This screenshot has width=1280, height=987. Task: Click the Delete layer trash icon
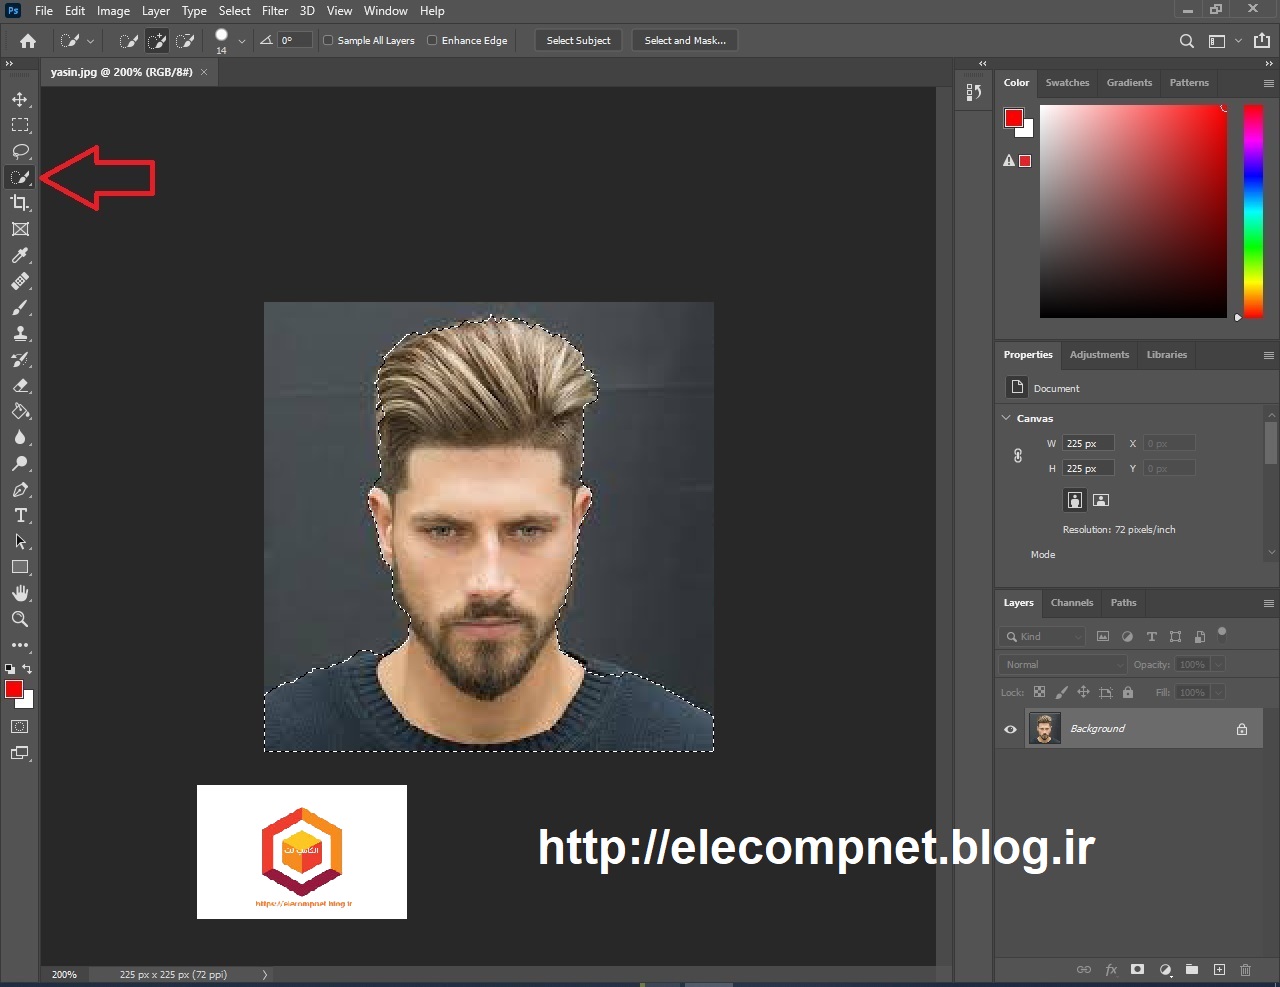point(1245,969)
